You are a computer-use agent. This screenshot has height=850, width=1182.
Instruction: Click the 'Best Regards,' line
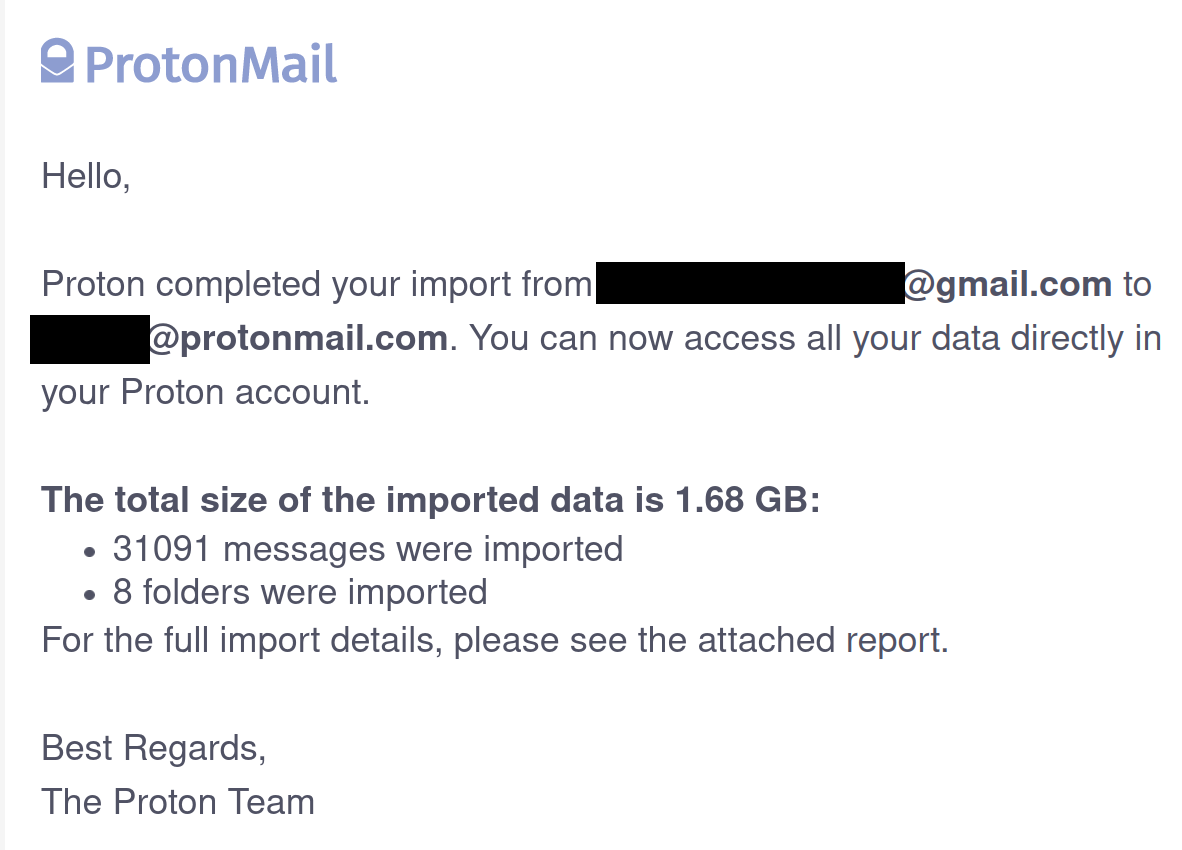[154, 748]
